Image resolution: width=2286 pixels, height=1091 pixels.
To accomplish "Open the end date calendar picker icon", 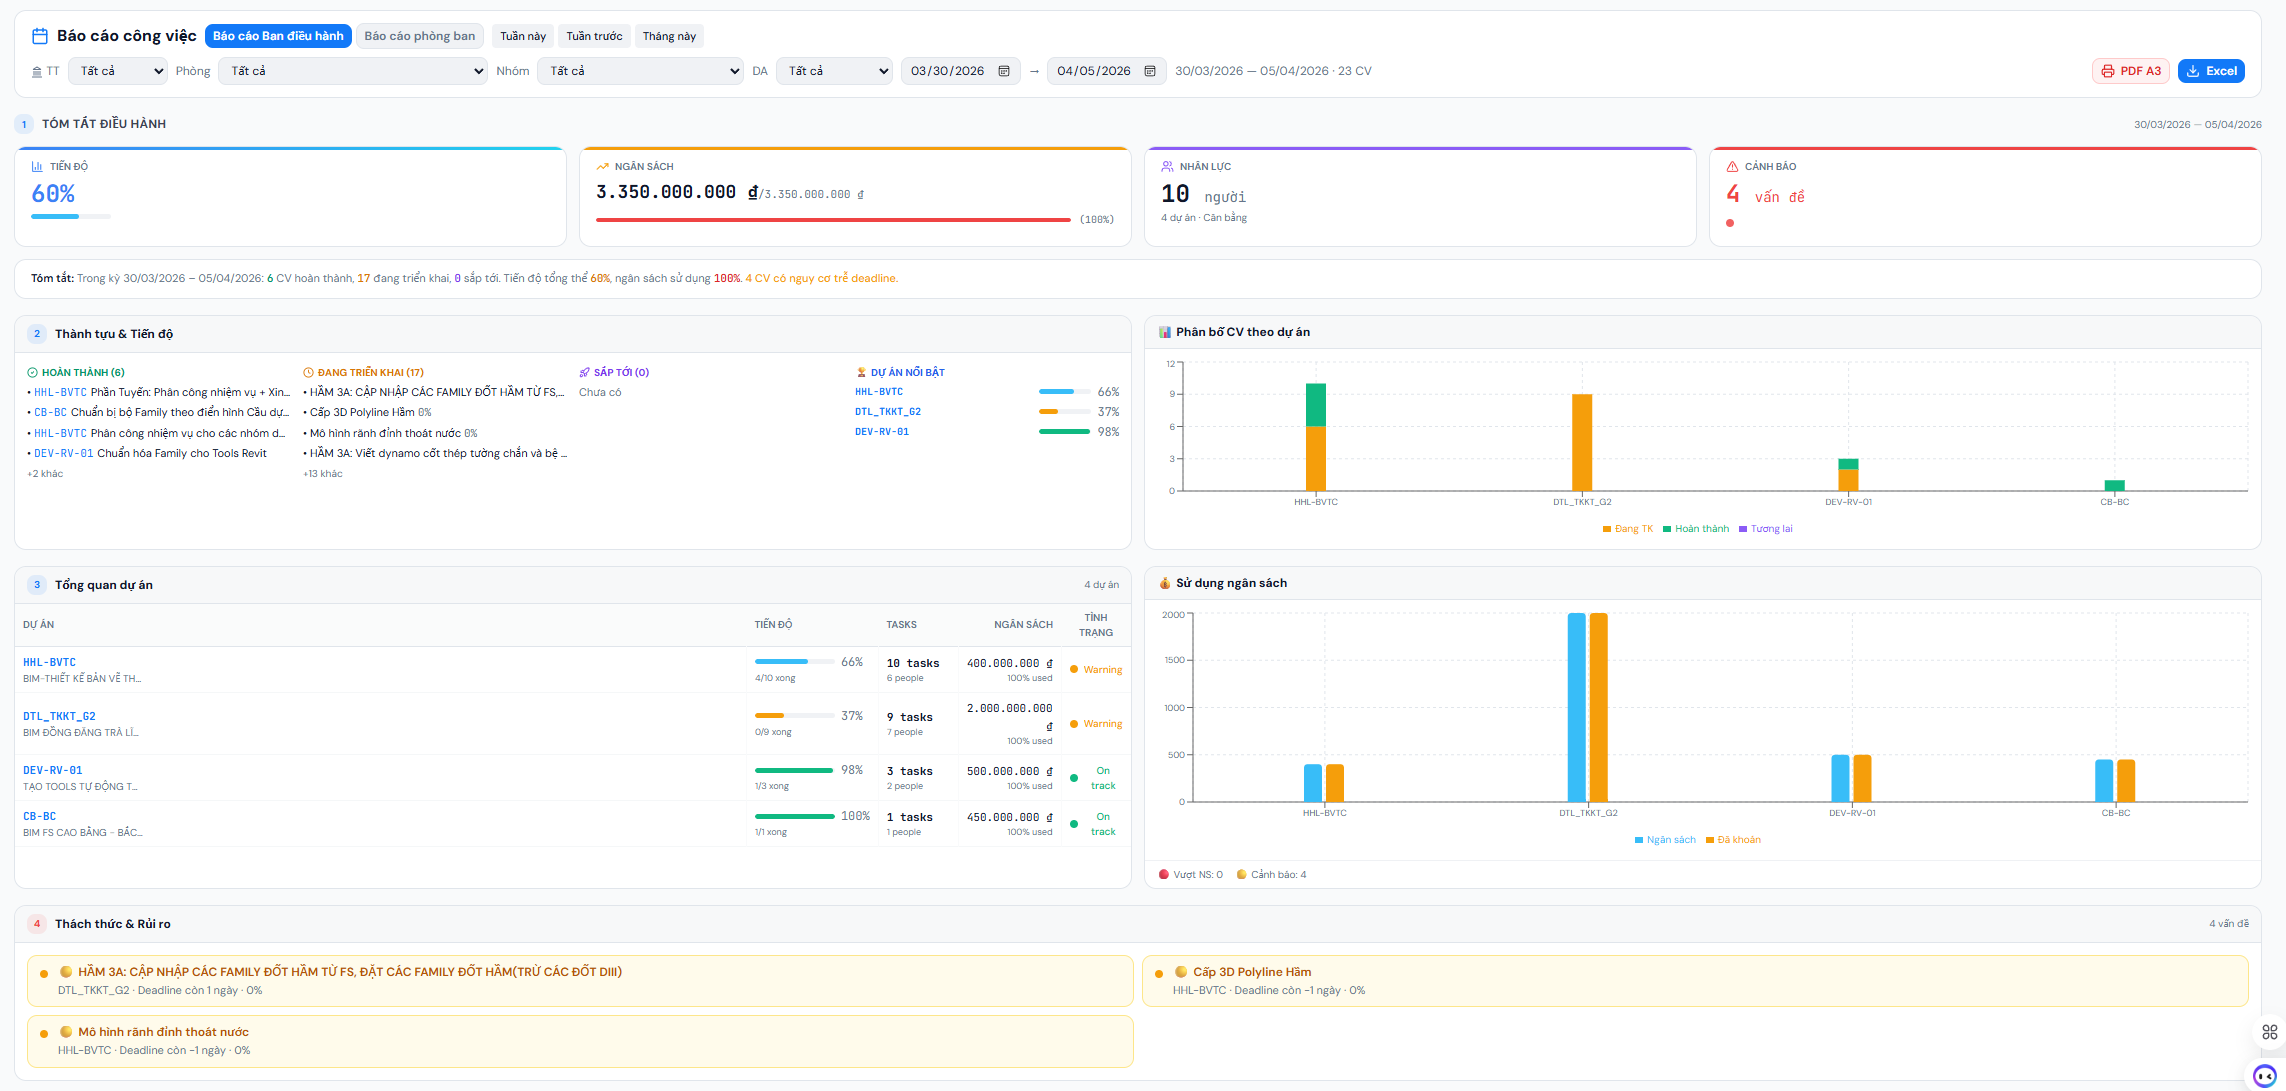I will point(1150,71).
